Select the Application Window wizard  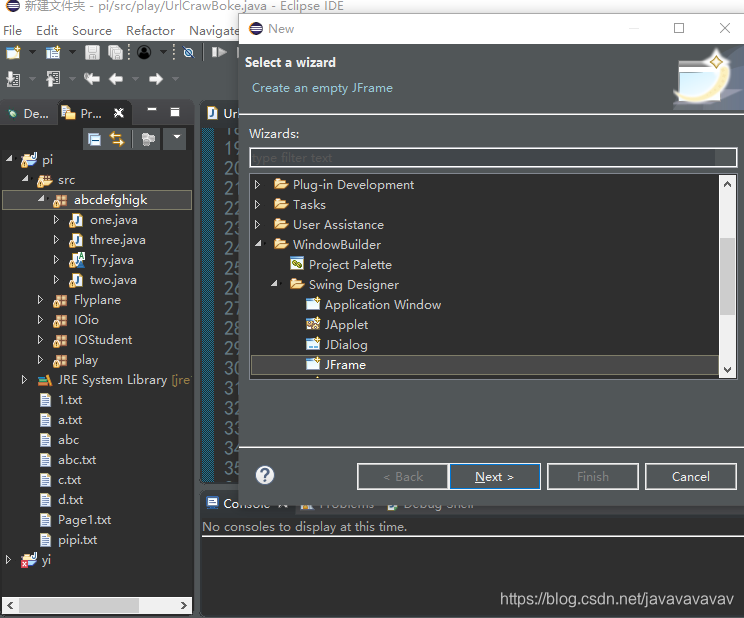pyautogui.click(x=382, y=305)
